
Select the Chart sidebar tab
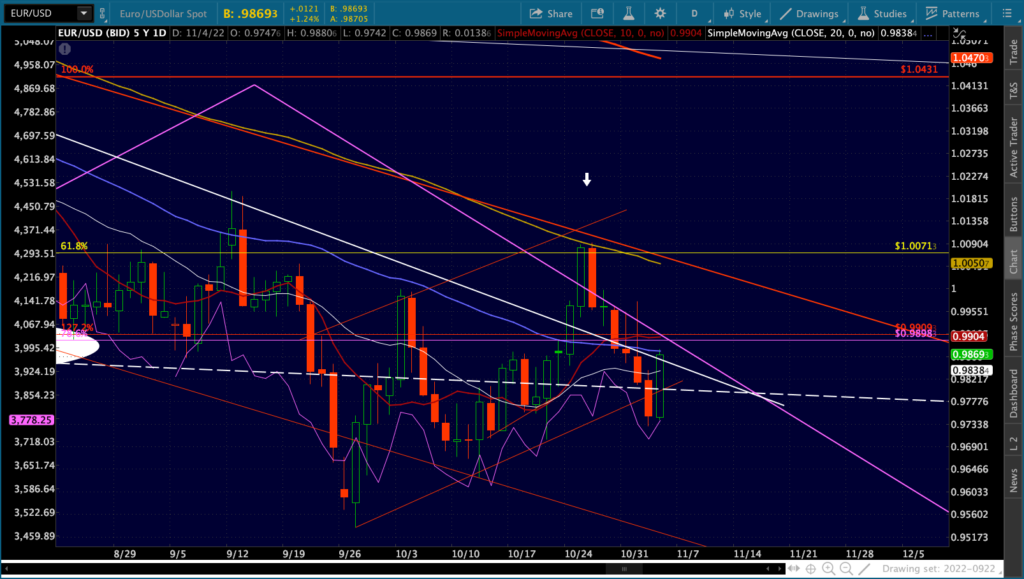coord(1014,261)
